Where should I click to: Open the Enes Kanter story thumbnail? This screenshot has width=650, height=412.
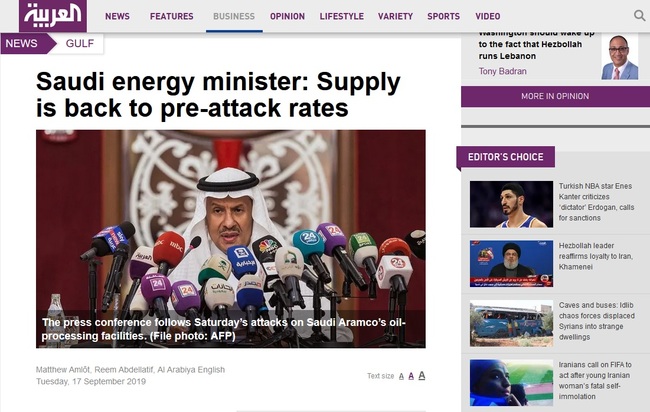[x=511, y=204]
